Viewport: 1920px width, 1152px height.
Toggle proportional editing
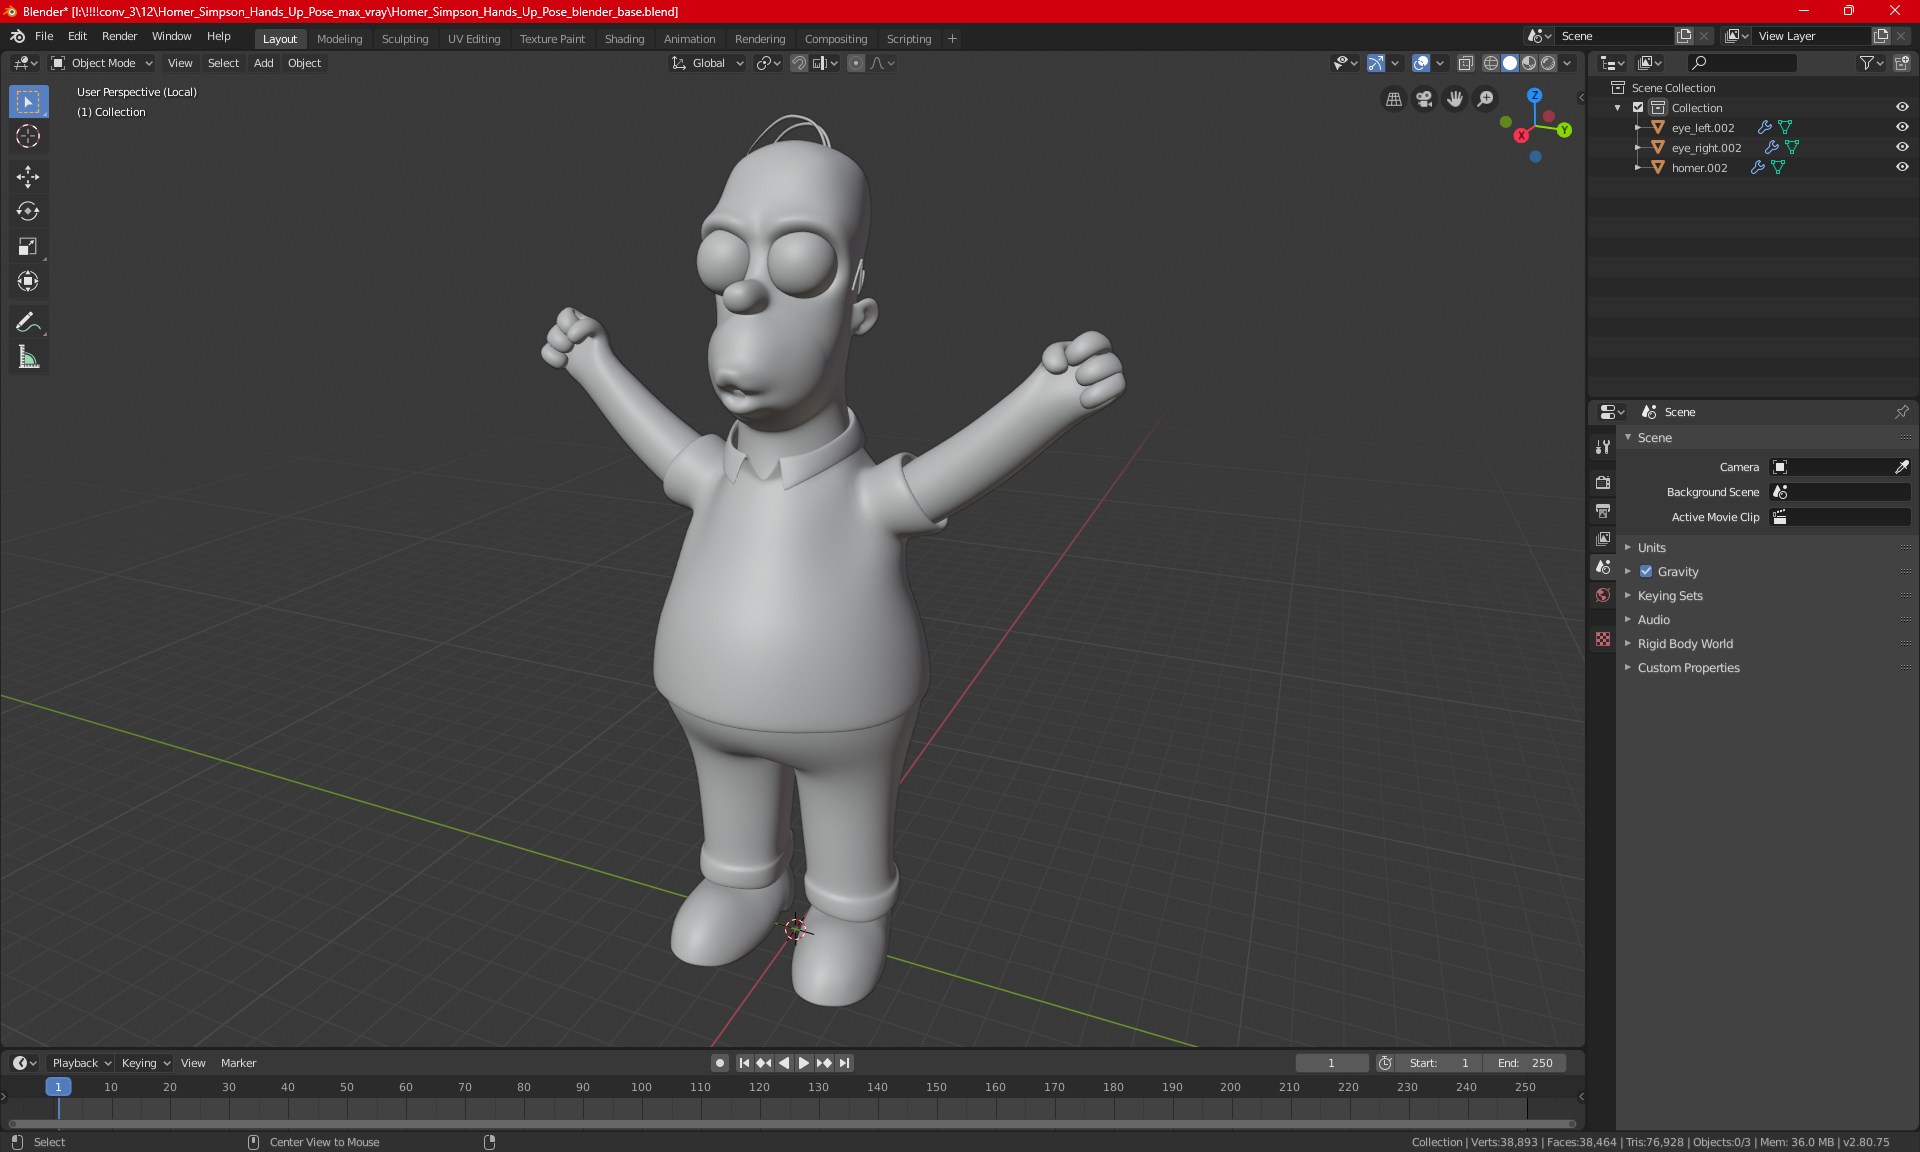(856, 63)
